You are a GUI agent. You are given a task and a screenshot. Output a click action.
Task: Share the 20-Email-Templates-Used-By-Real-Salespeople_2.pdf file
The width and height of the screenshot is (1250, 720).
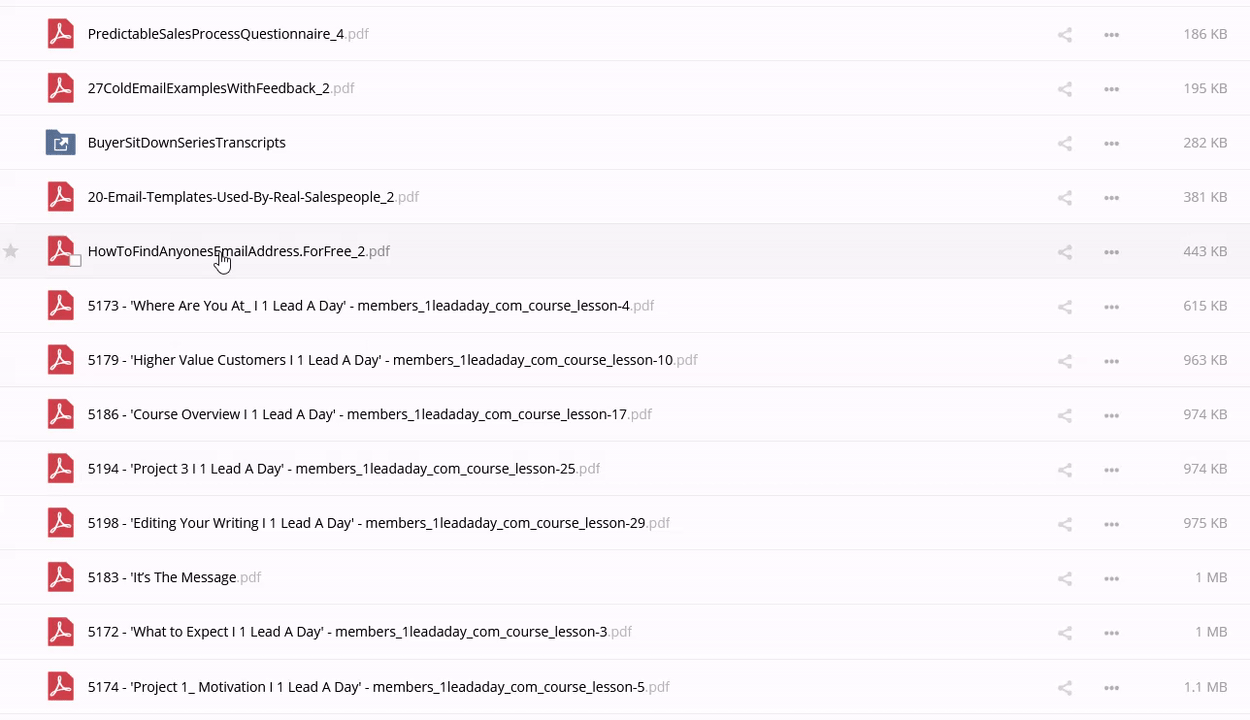(1065, 198)
